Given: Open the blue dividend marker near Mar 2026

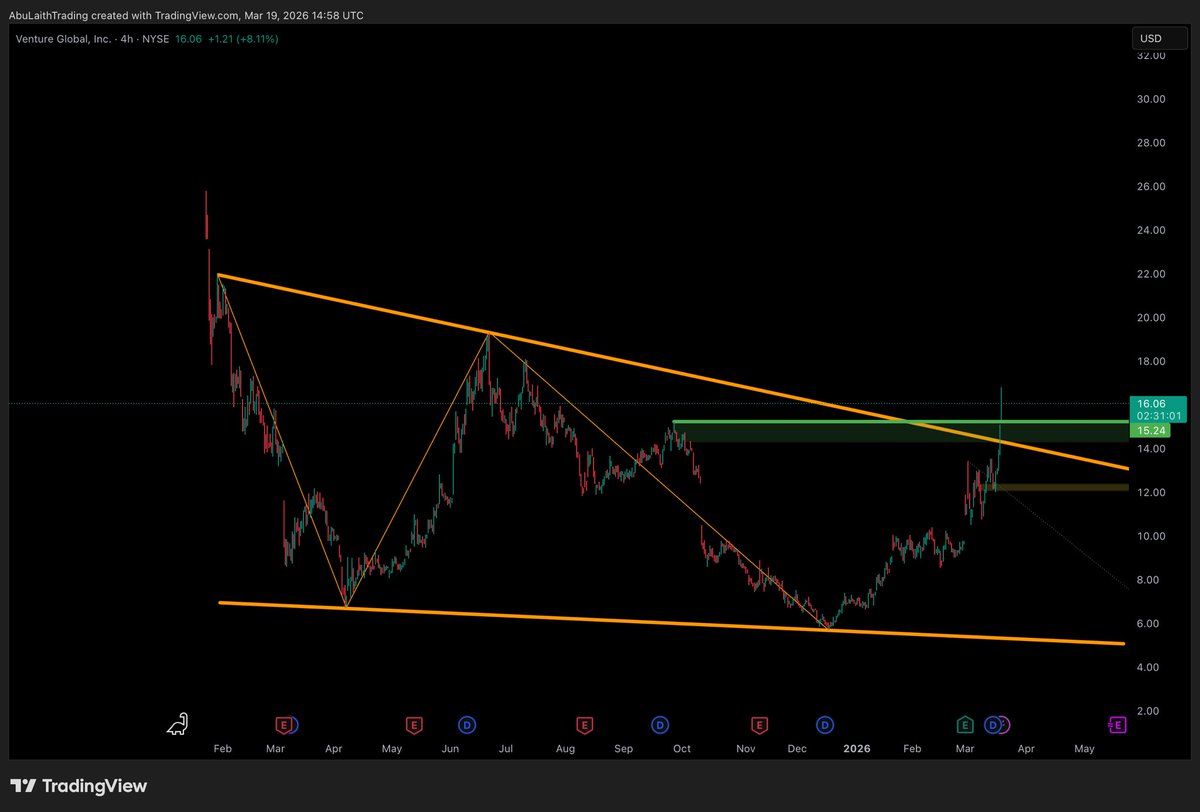Looking at the screenshot, I should click(x=993, y=724).
